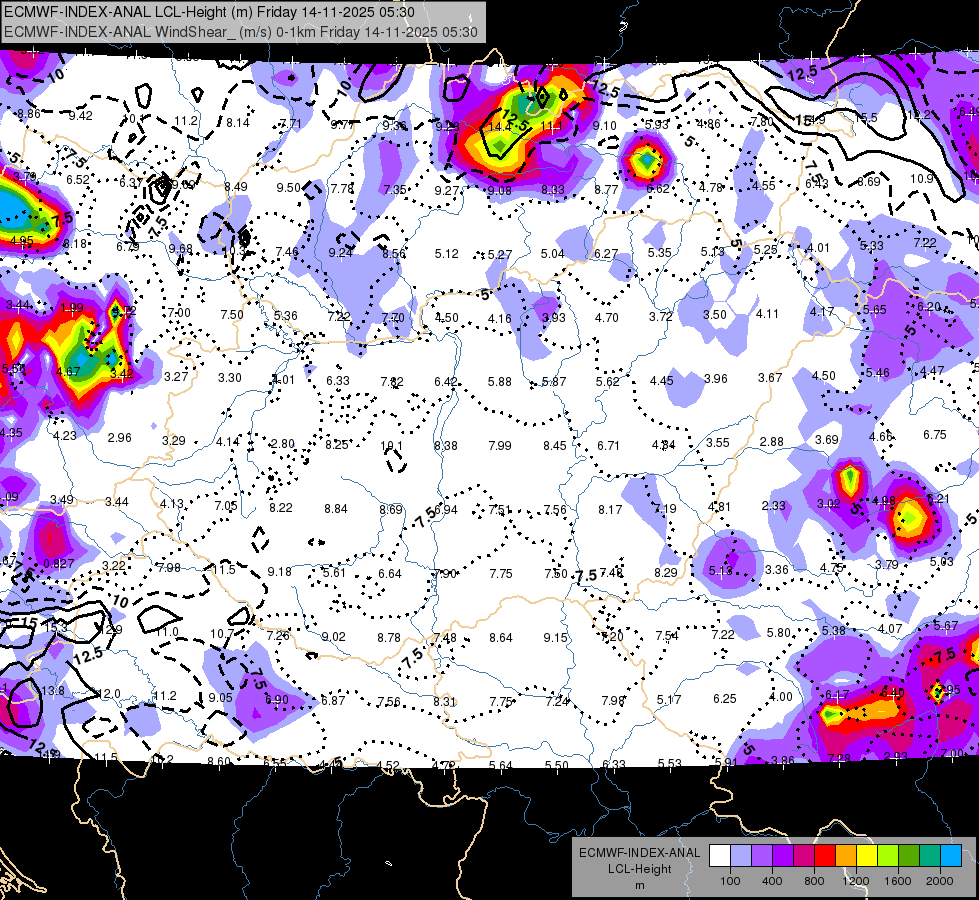Click the legend tick label 2000
Viewport: 979px width, 900px height.
940,881
